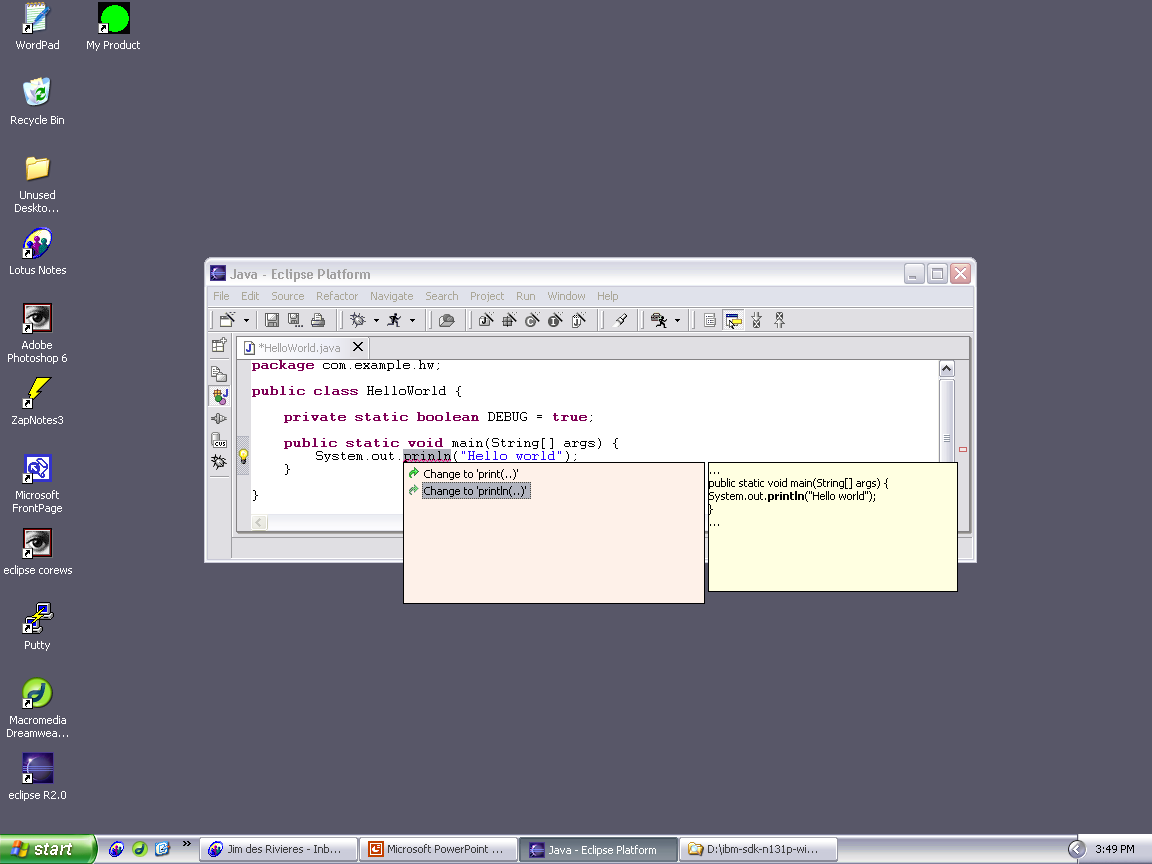The image size is (1152, 864).
Task: Open the Refactor menu
Action: pyautogui.click(x=337, y=296)
